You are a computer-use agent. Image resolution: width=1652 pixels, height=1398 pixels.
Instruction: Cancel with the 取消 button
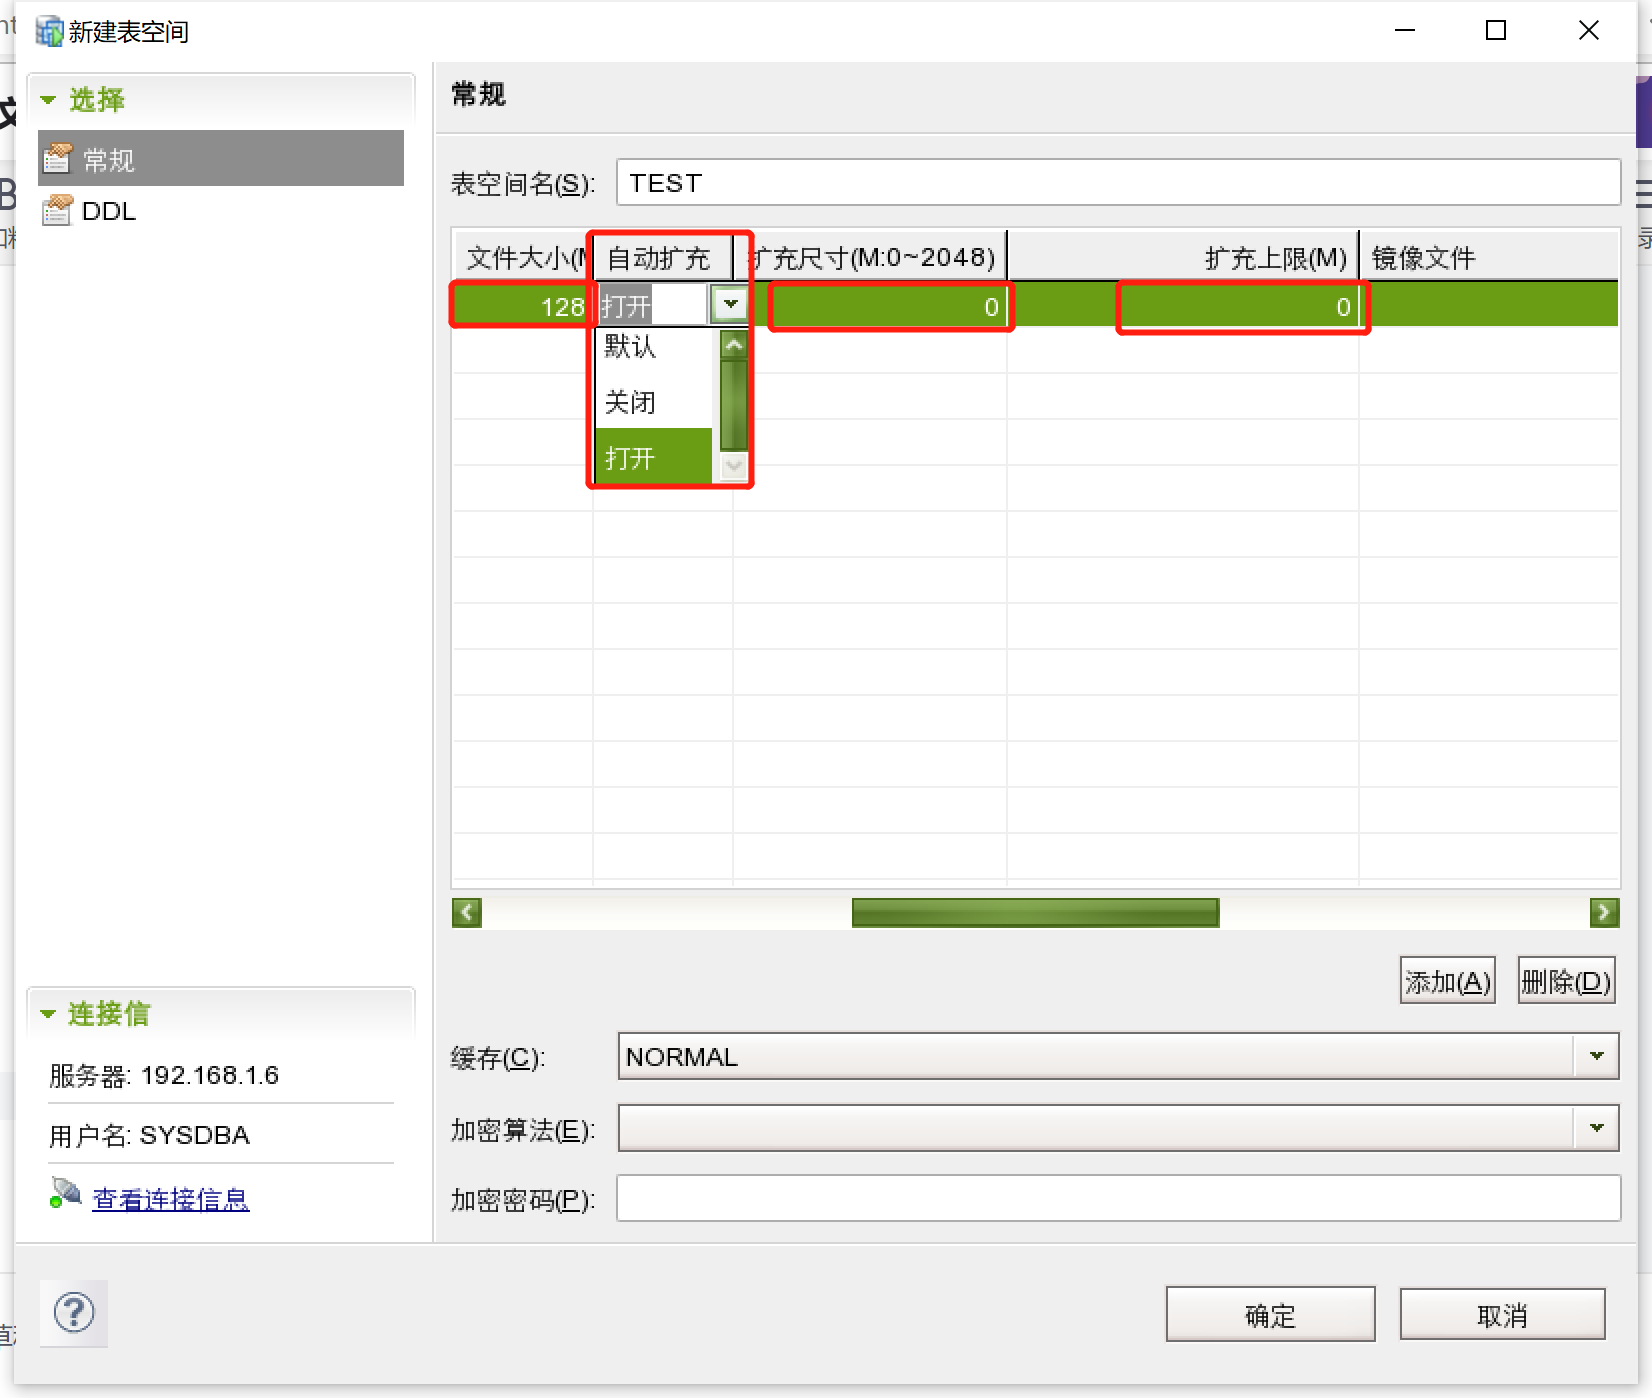(1502, 1314)
